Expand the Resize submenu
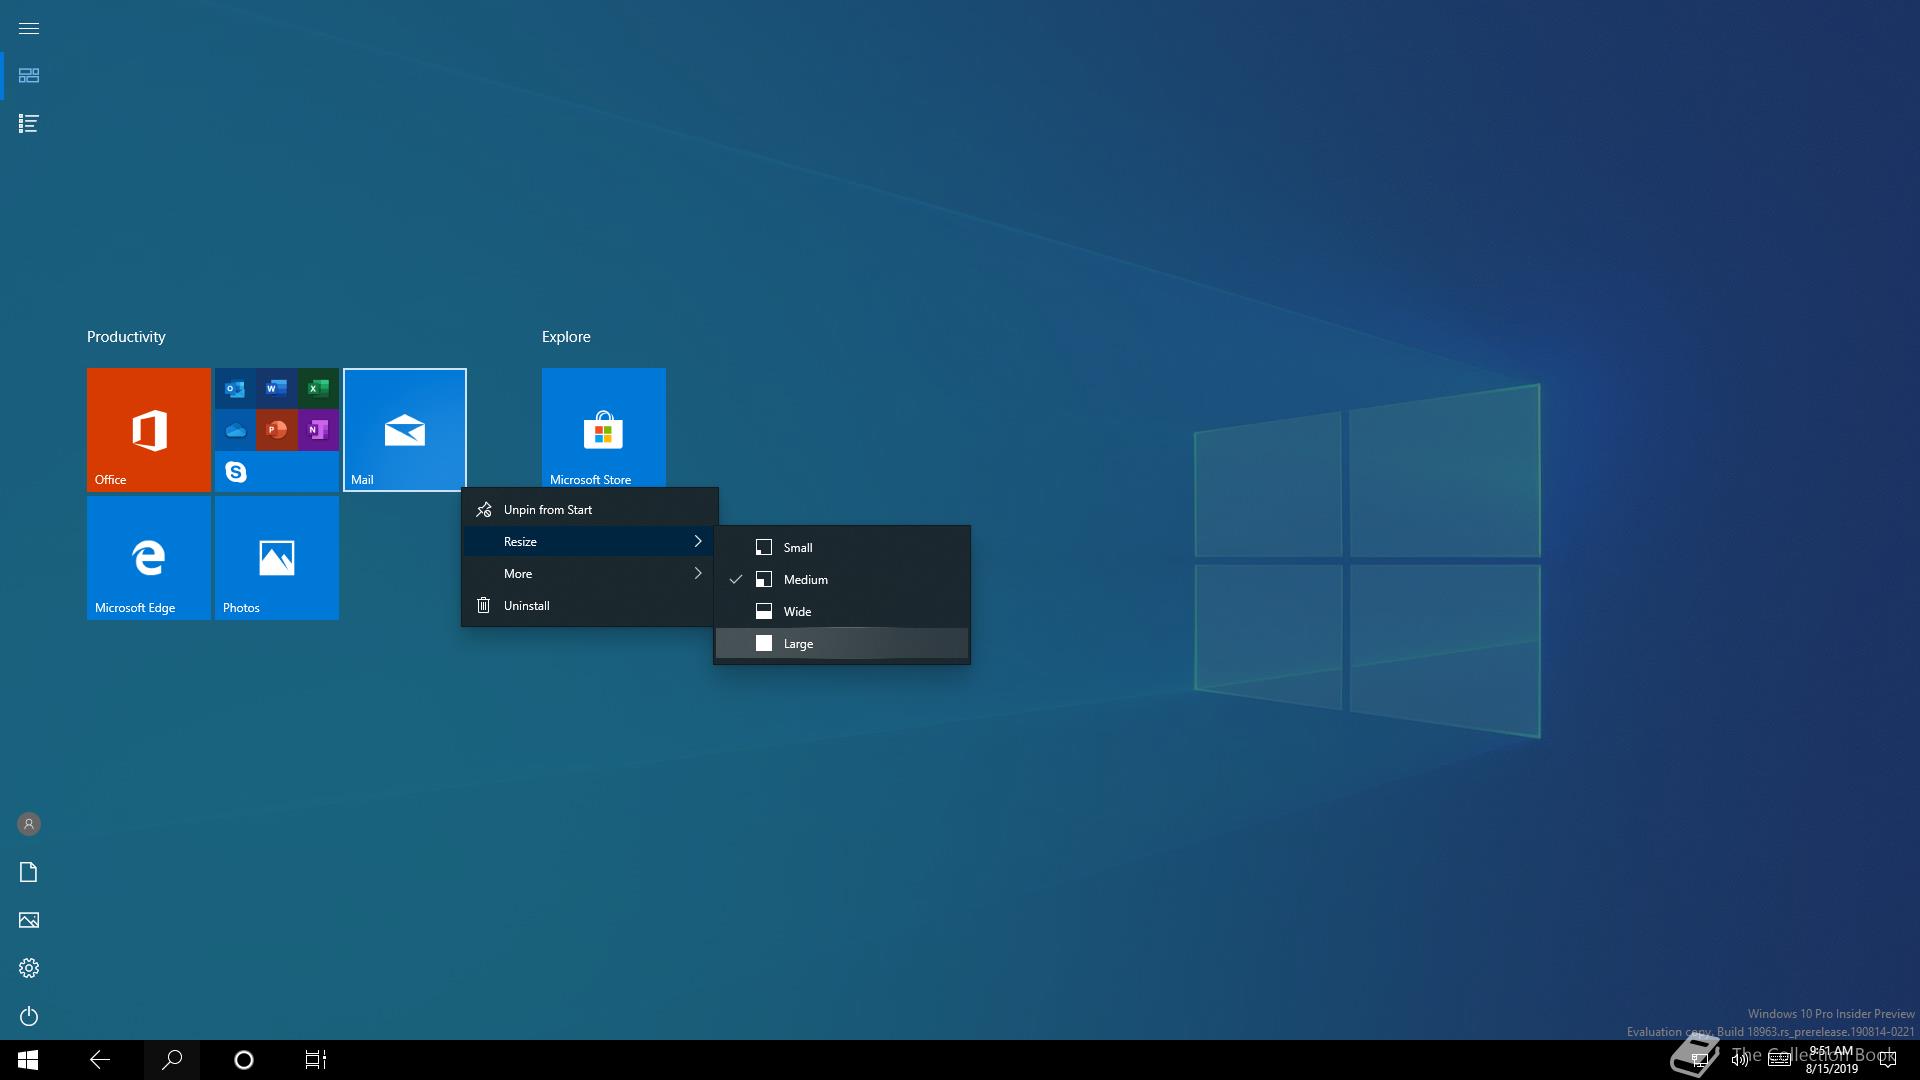Image resolution: width=1920 pixels, height=1080 pixels. 590,542
